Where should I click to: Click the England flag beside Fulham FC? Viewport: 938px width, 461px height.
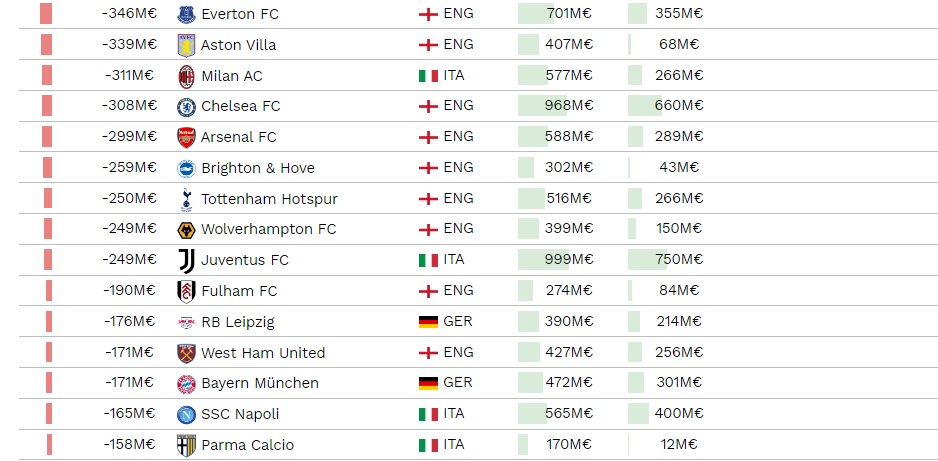pos(428,291)
